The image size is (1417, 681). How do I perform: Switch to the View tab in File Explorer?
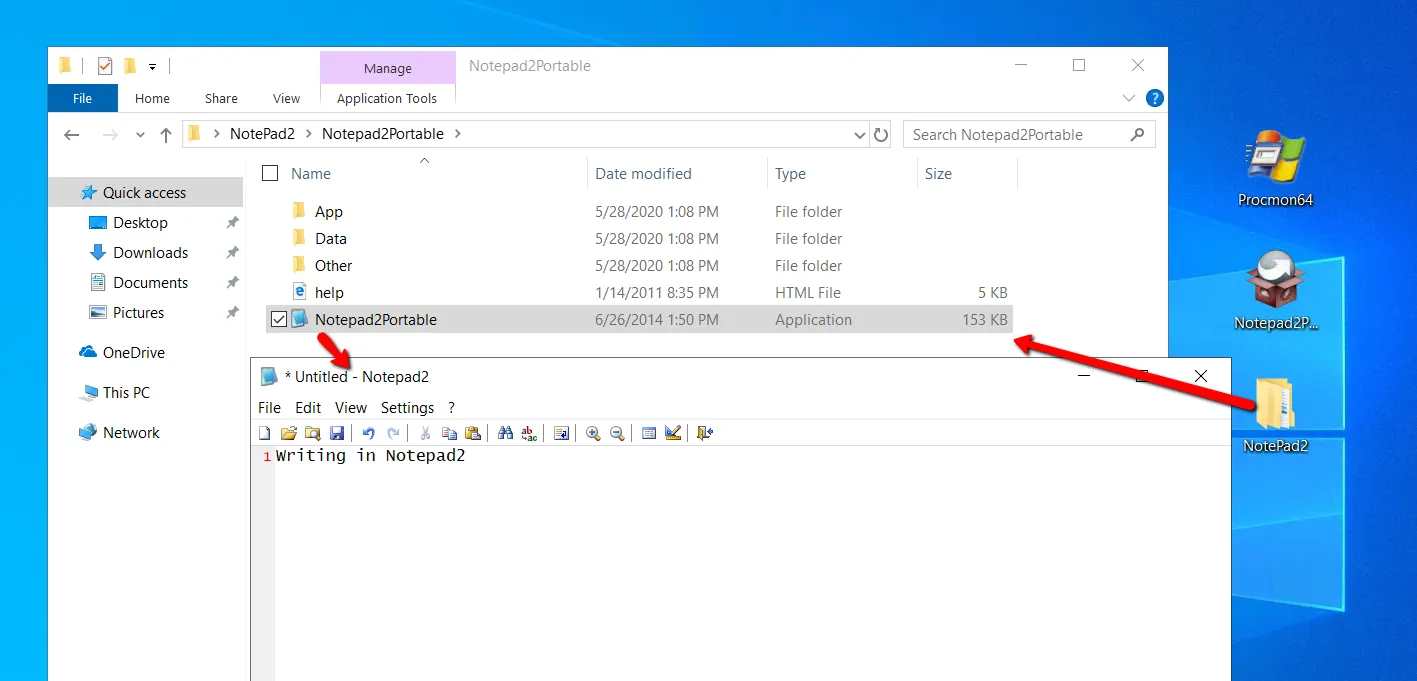point(286,98)
